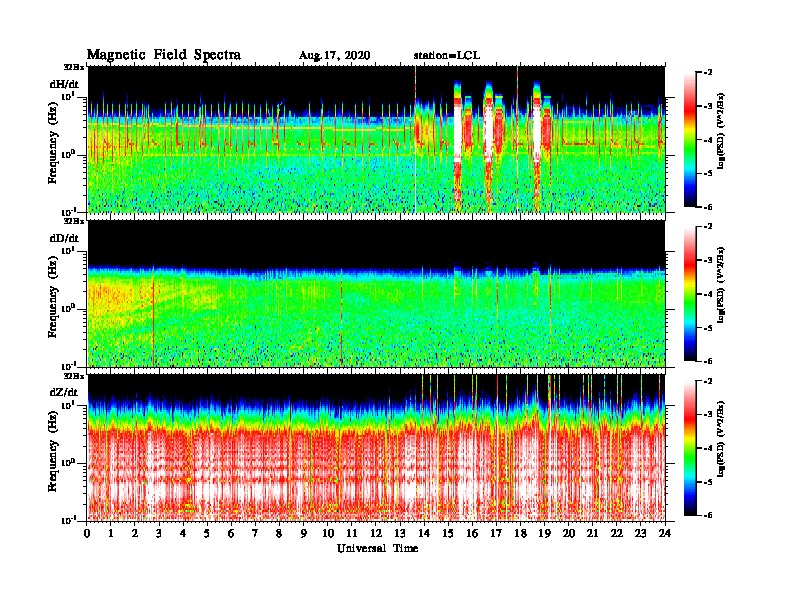792x612 pixels.
Task: Click the "-5" value on dZ/dt color scale
Action: tap(708, 482)
